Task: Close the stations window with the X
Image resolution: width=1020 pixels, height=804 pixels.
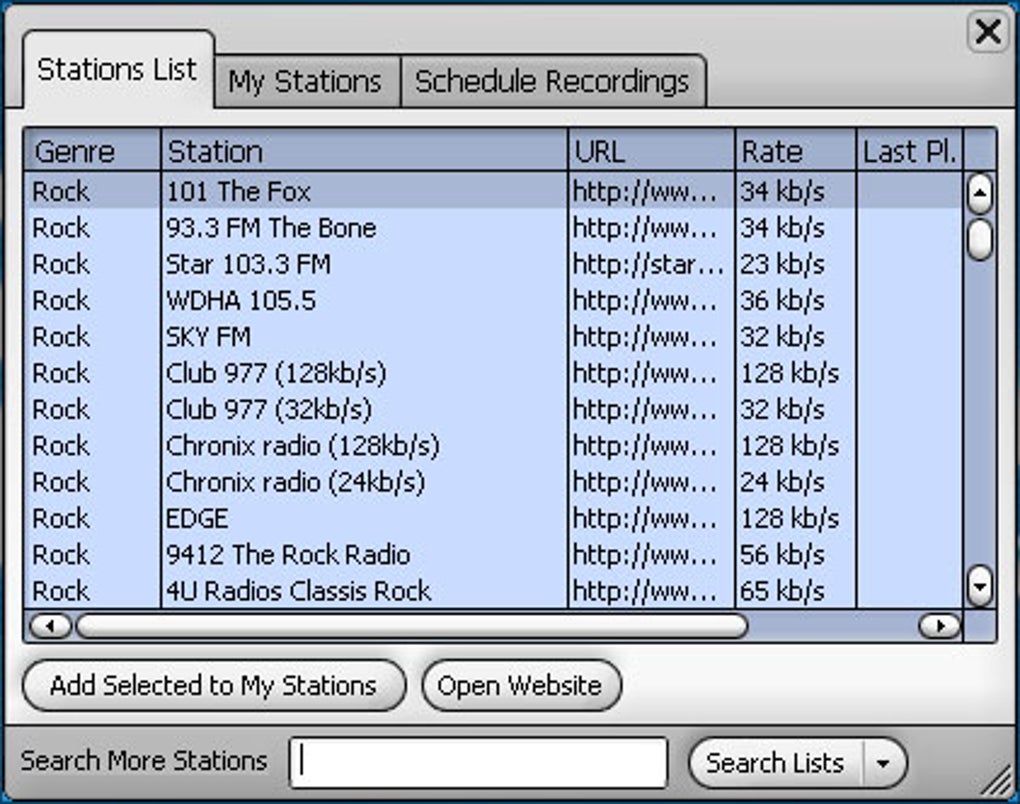Action: [x=988, y=31]
